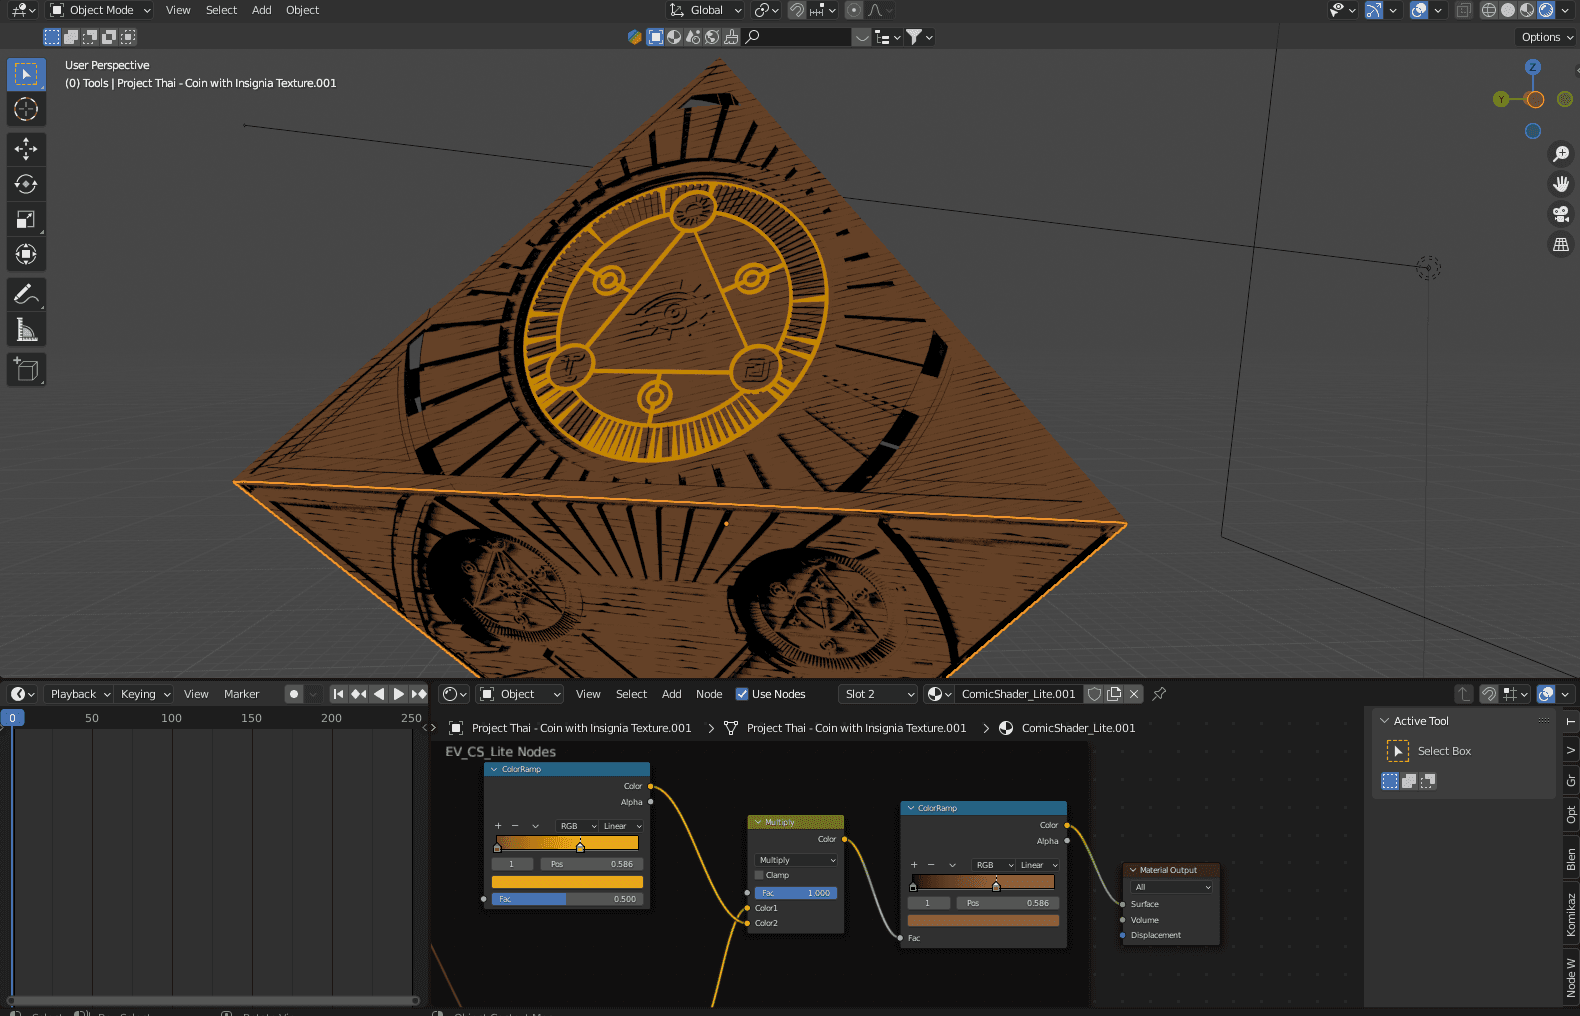Open the viewport Options dropdown

(1547, 37)
